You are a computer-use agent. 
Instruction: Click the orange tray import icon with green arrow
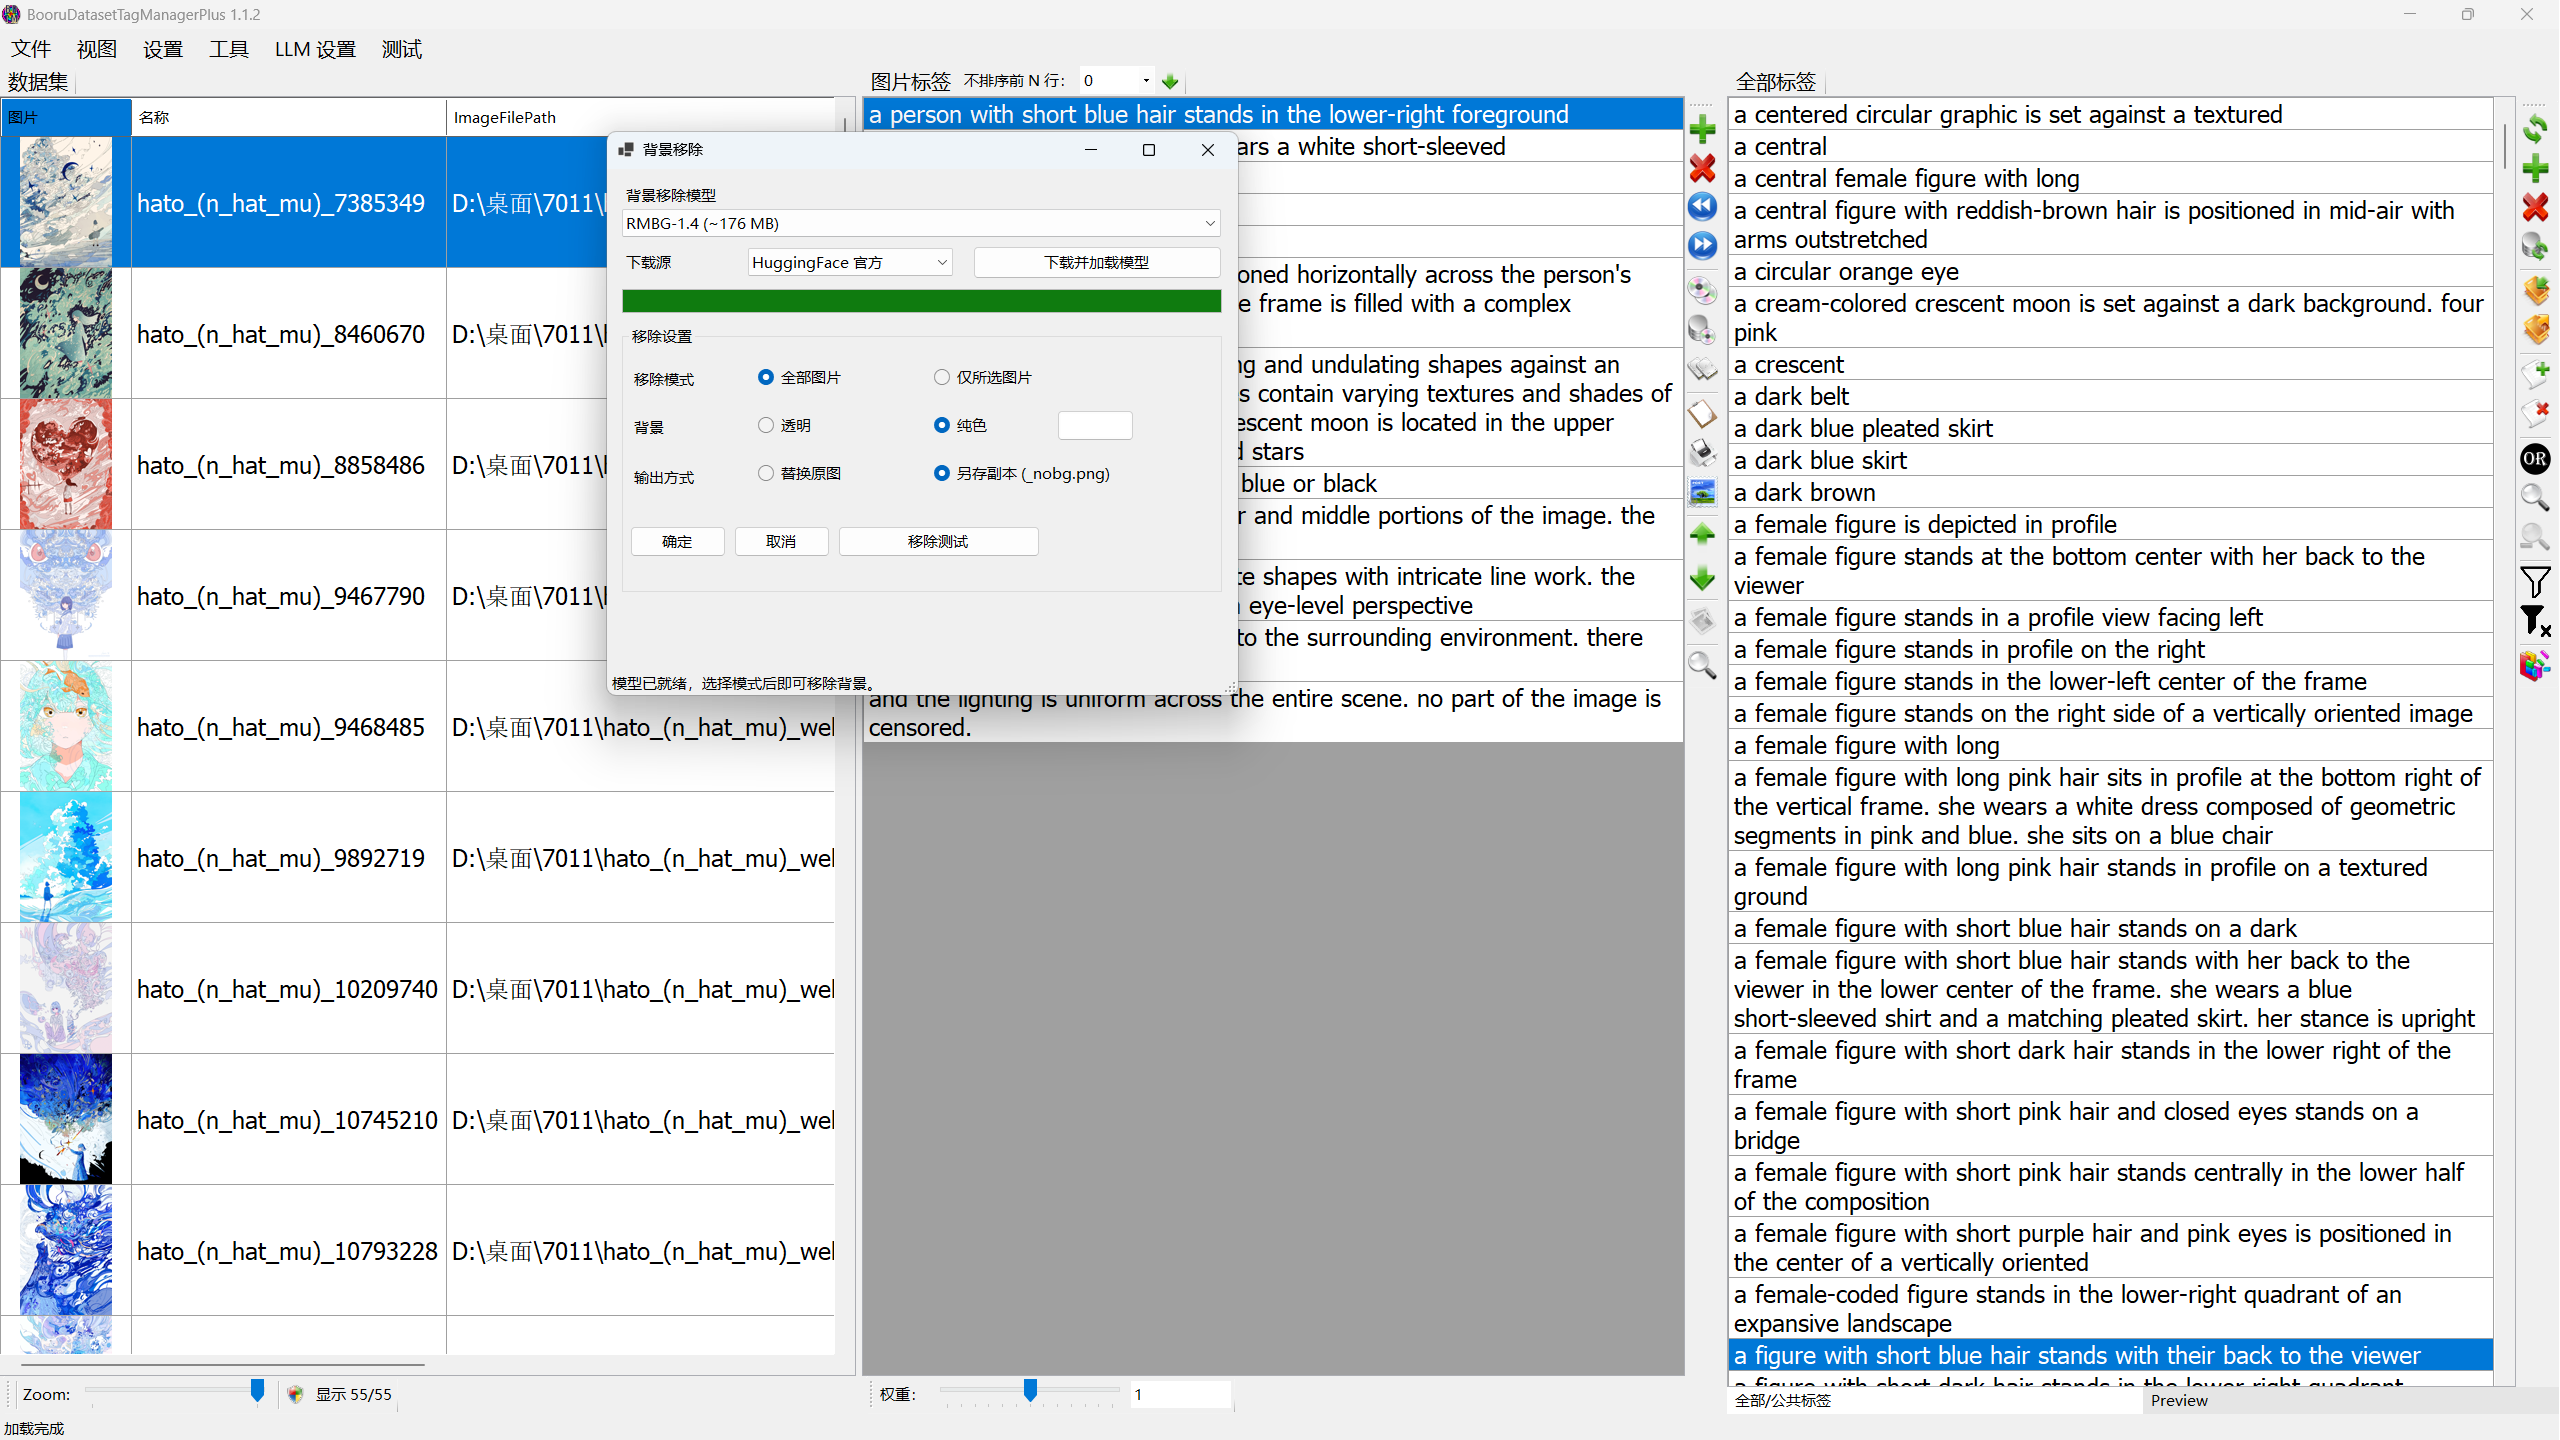tap(2535, 290)
